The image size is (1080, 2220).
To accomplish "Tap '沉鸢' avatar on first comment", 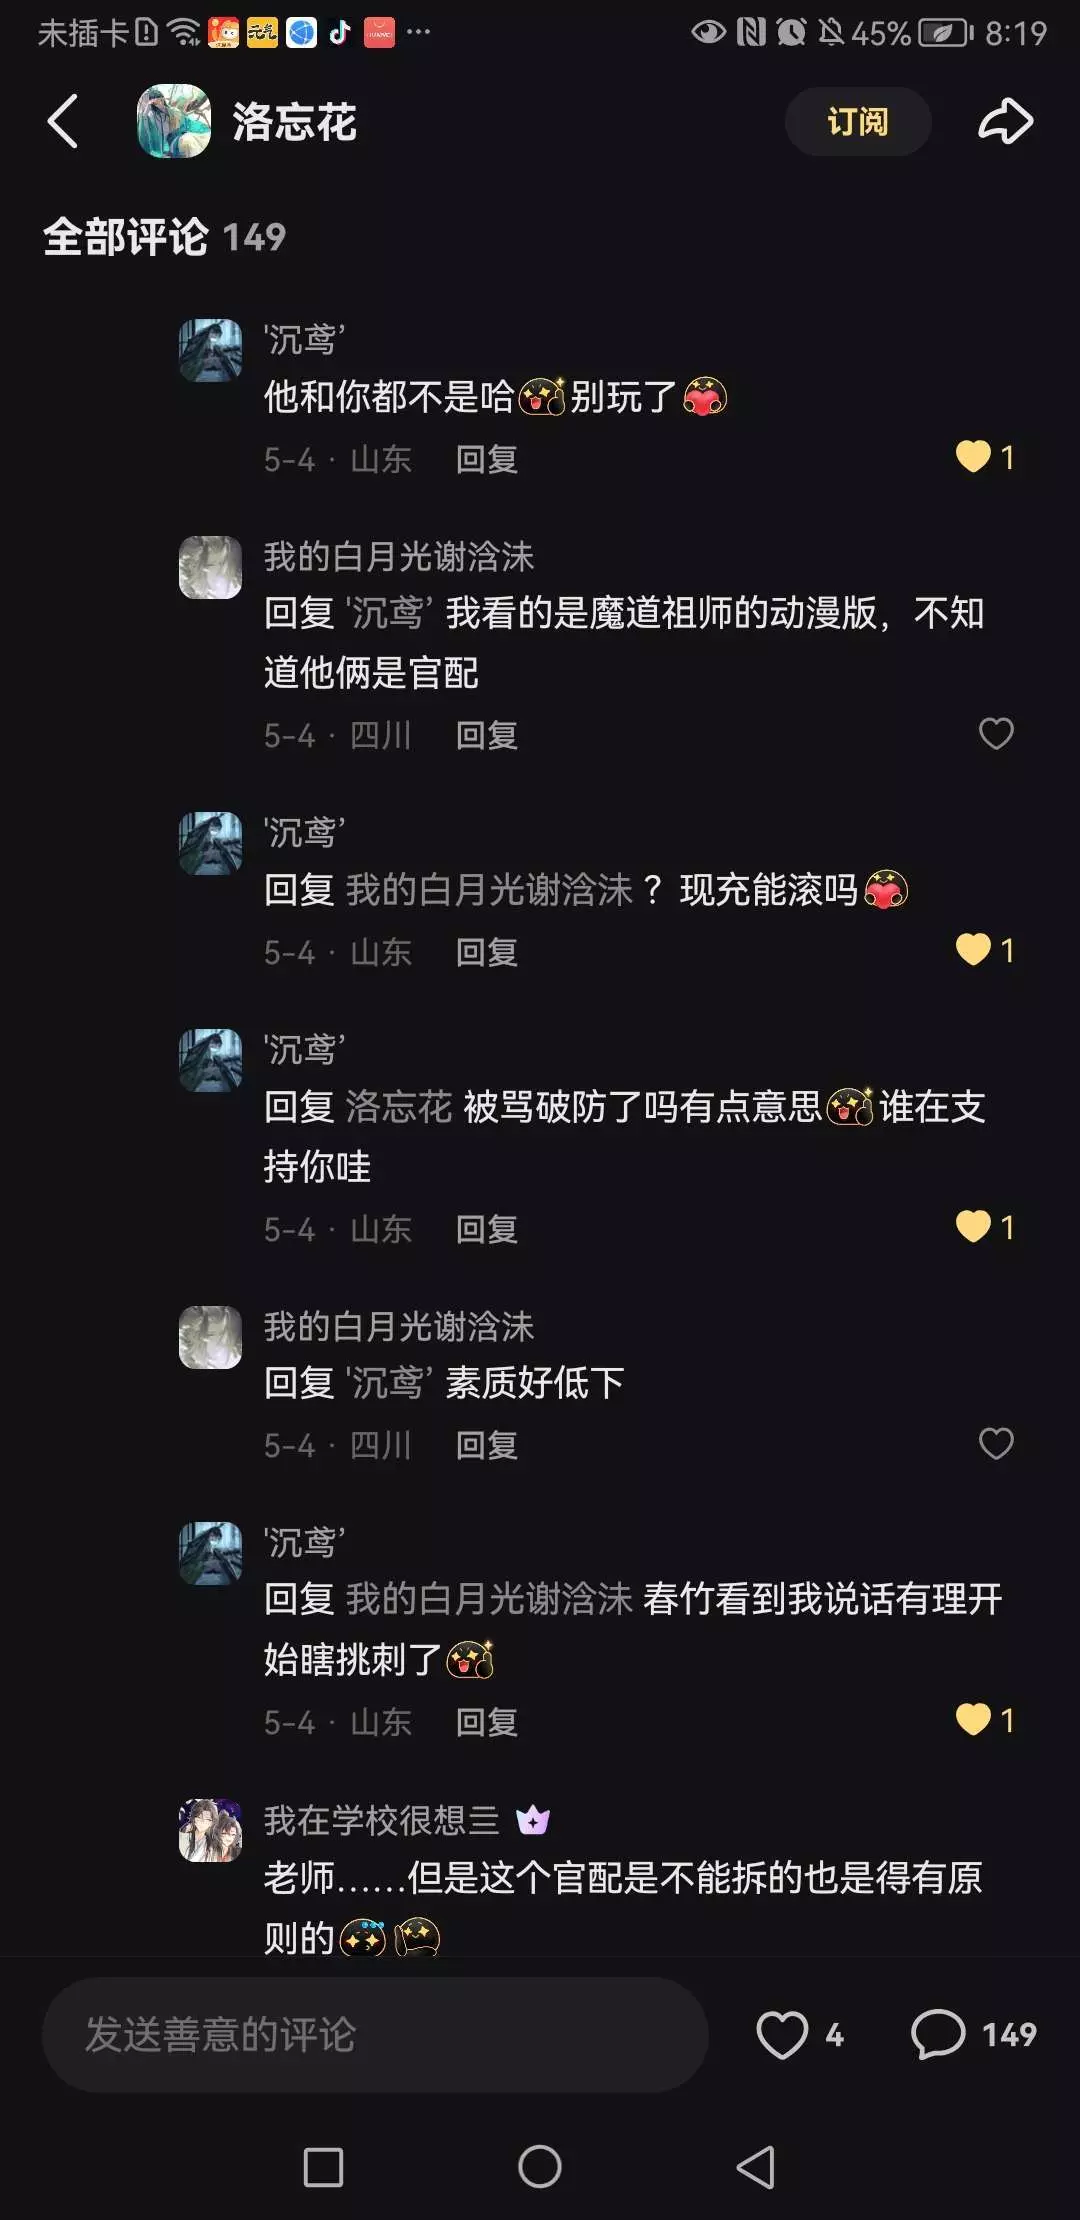I will (210, 350).
